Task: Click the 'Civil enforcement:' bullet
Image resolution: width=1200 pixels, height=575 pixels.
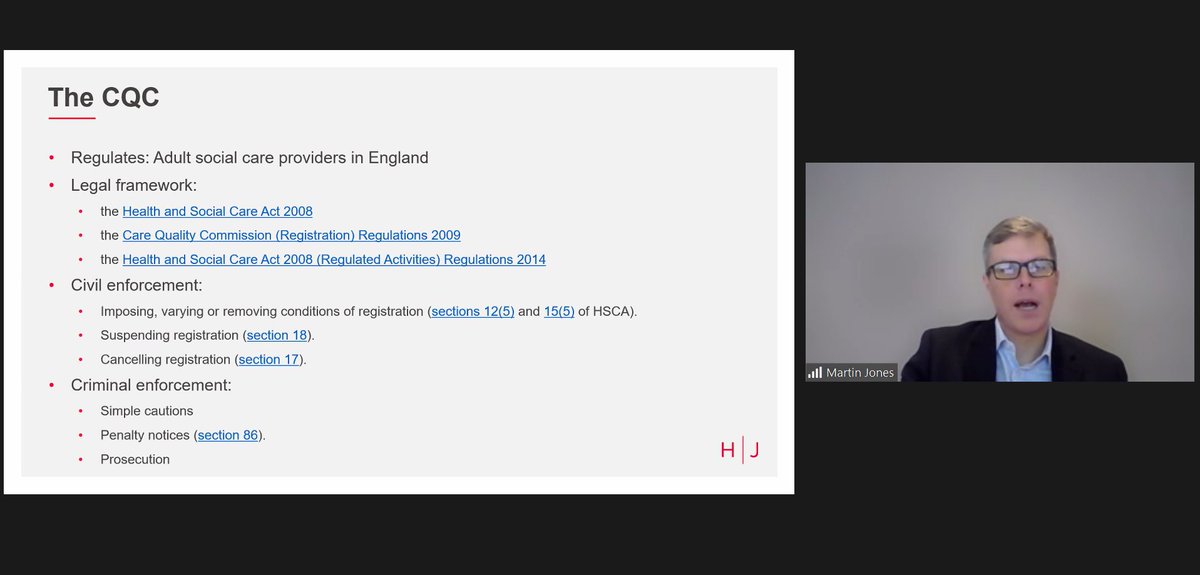Action: tap(136, 285)
